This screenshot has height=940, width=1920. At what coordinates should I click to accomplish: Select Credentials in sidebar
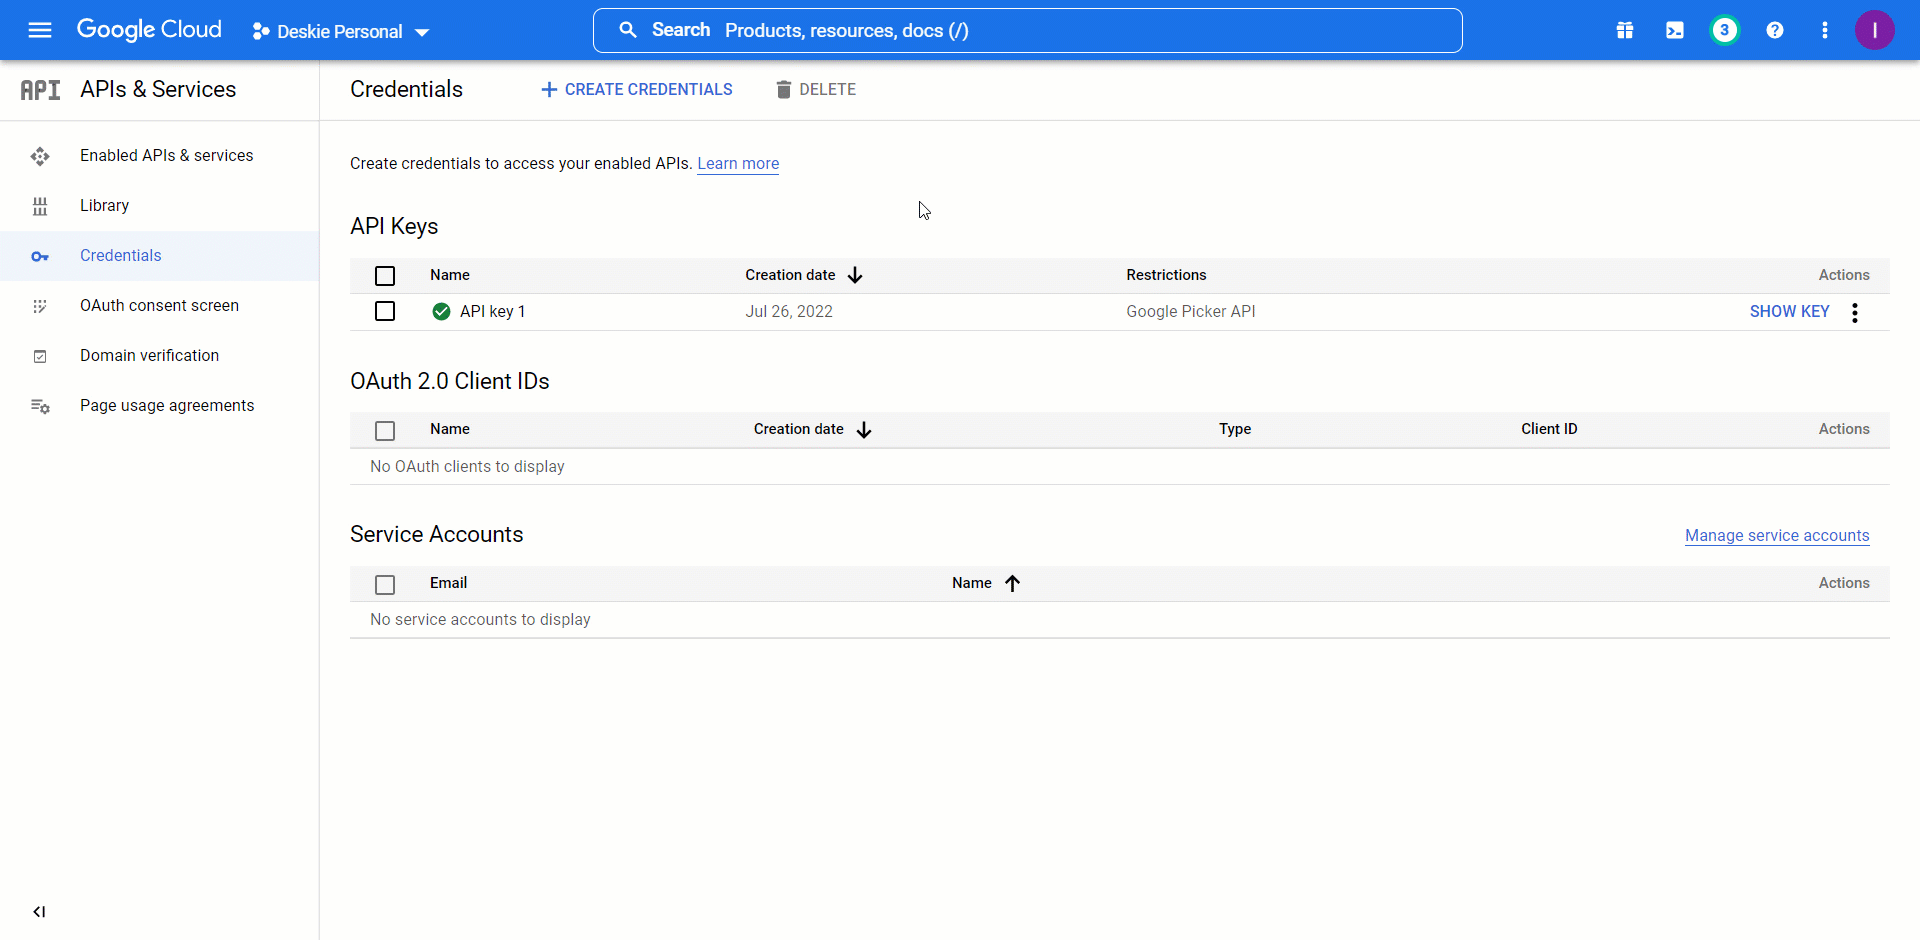click(x=121, y=255)
